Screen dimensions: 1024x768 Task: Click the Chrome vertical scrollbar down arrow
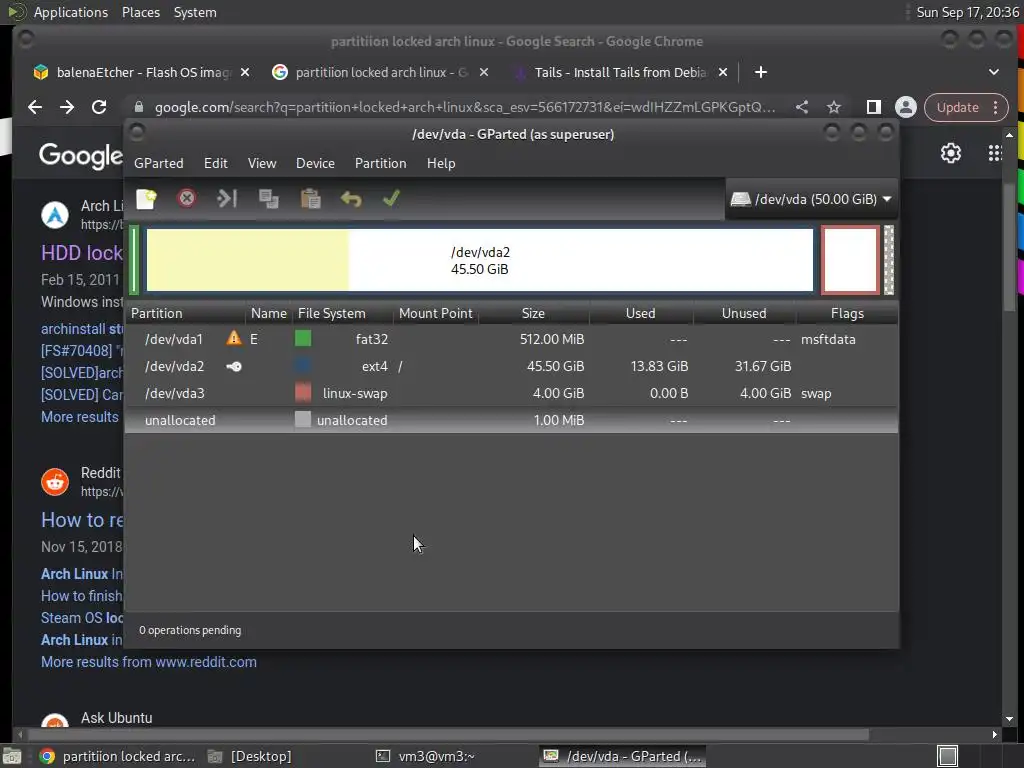click(1010, 718)
